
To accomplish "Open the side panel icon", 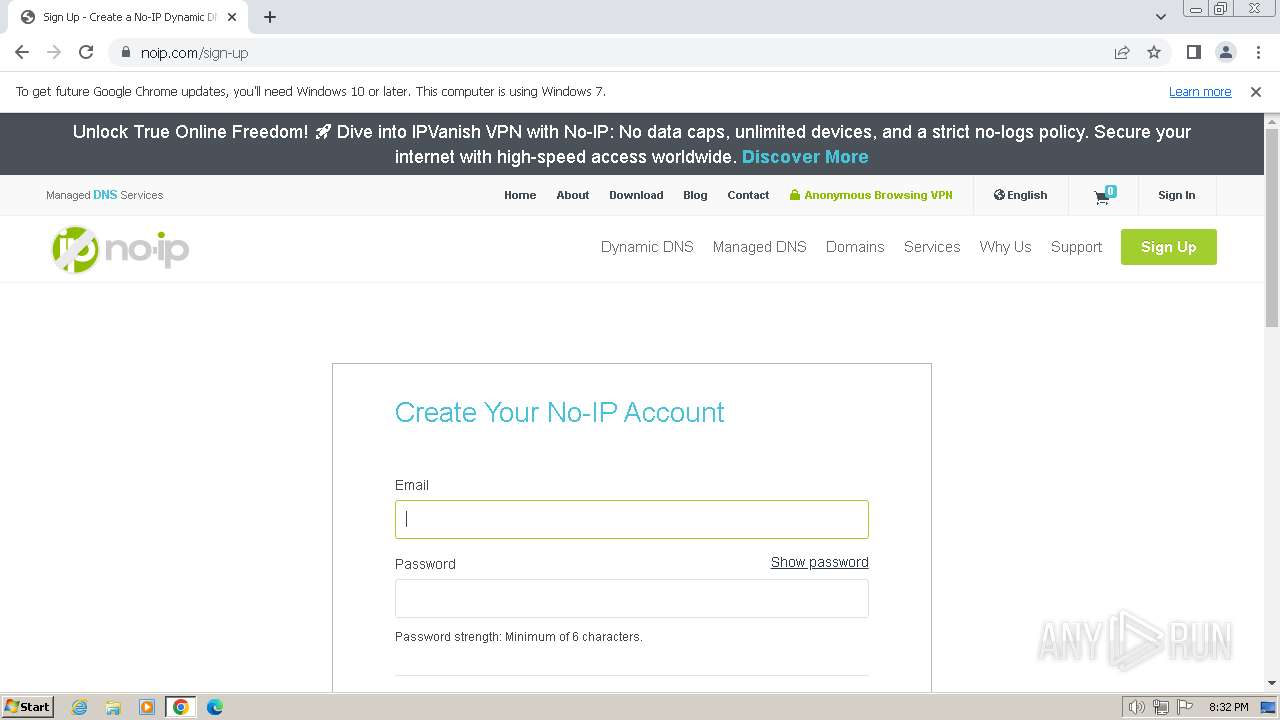I will pos(1194,52).
